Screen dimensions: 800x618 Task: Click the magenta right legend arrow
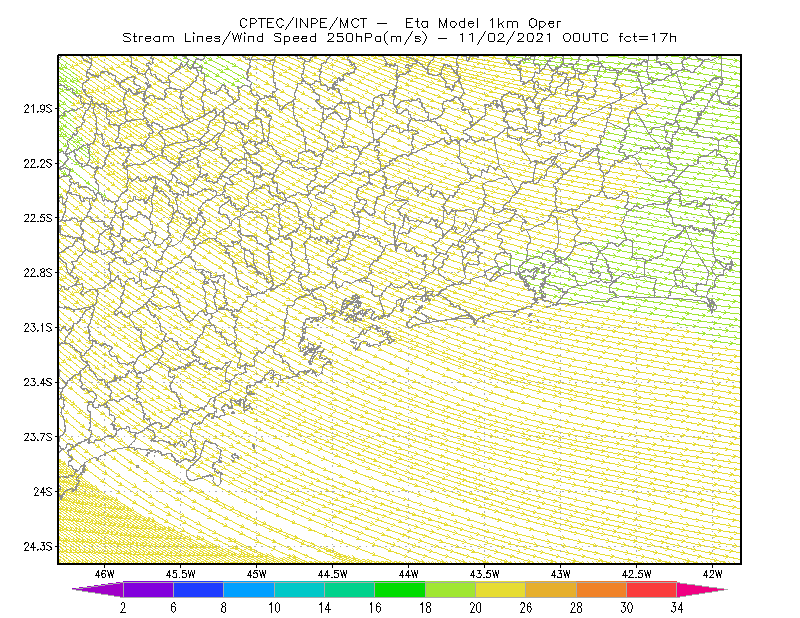(700, 589)
